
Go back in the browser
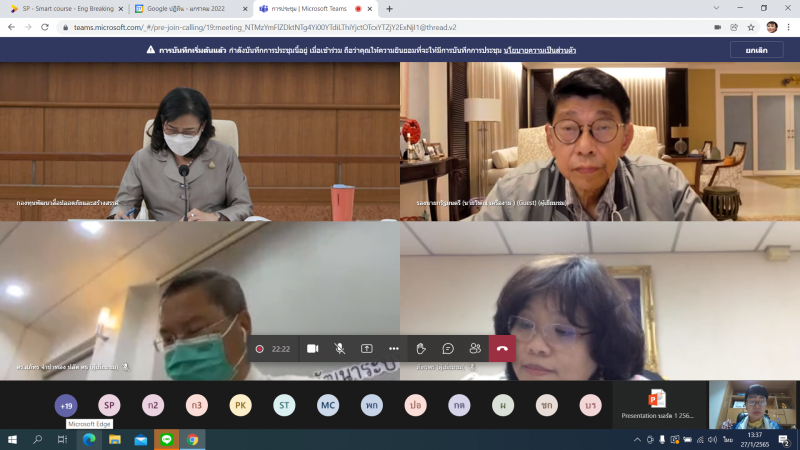pyautogui.click(x=11, y=27)
